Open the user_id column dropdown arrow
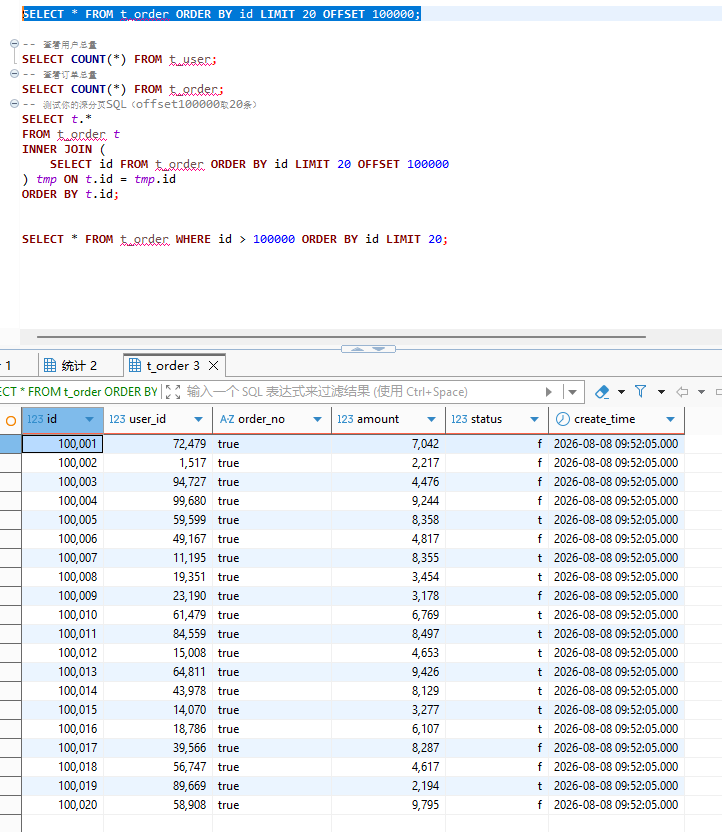 (x=198, y=419)
